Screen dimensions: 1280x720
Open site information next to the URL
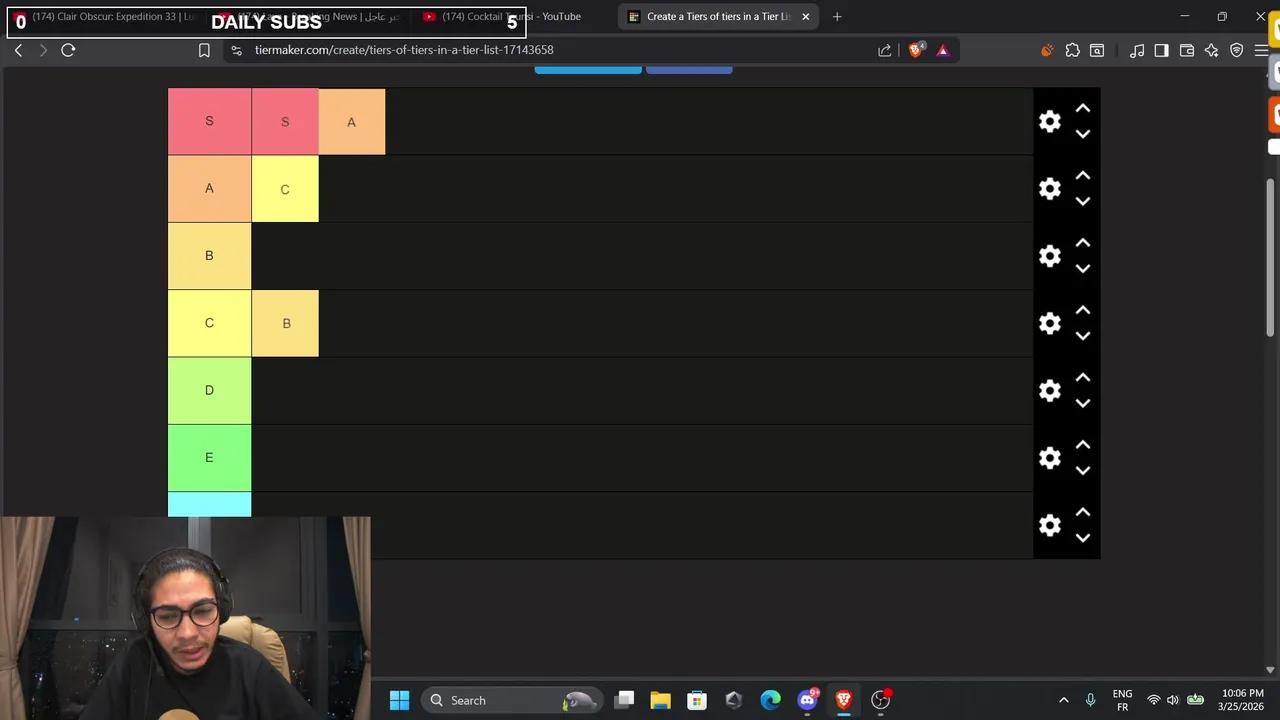point(236,50)
